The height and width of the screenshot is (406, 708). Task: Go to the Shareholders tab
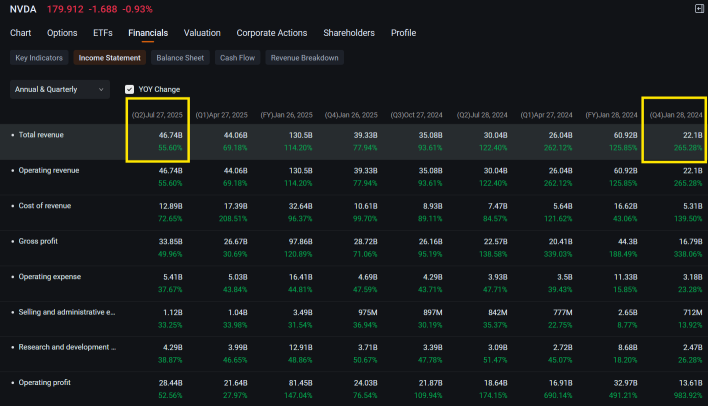[349, 33]
